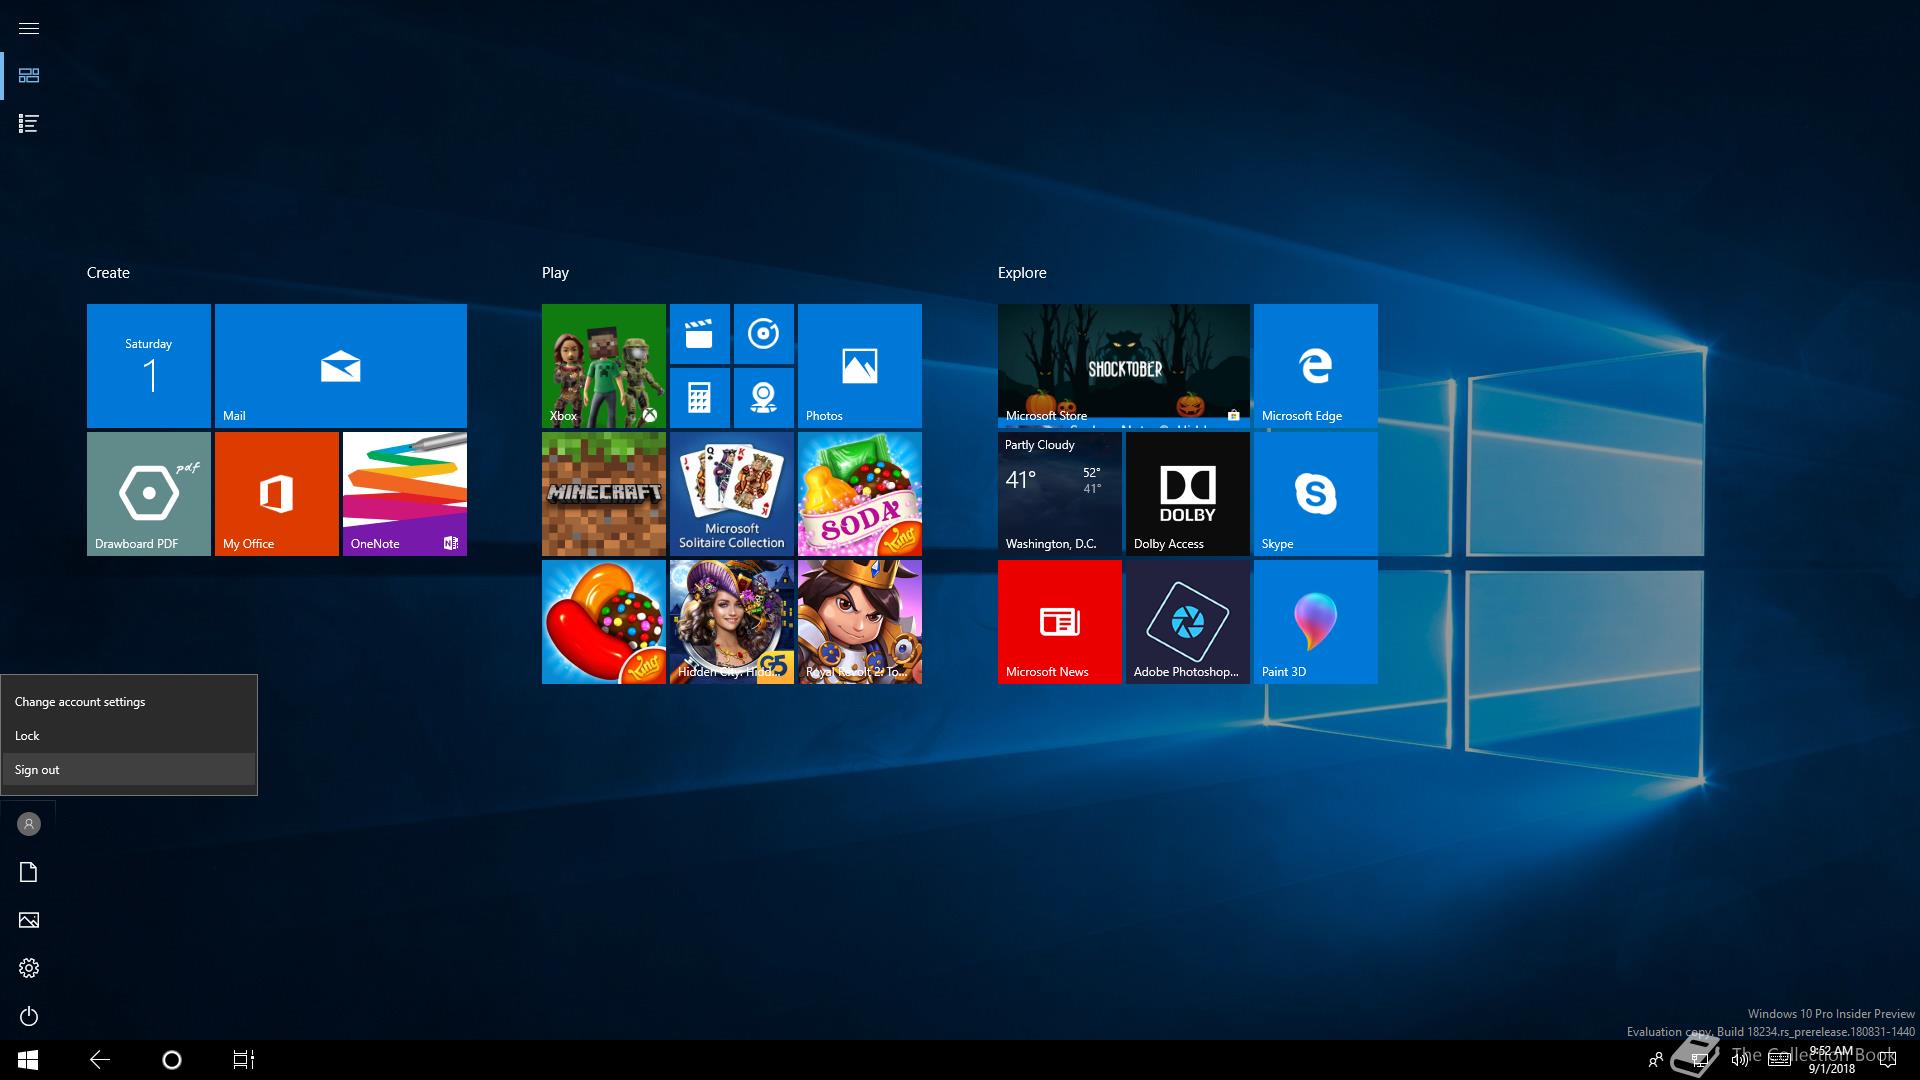
Task: Open Documents from Start sidebar
Action: [29, 872]
